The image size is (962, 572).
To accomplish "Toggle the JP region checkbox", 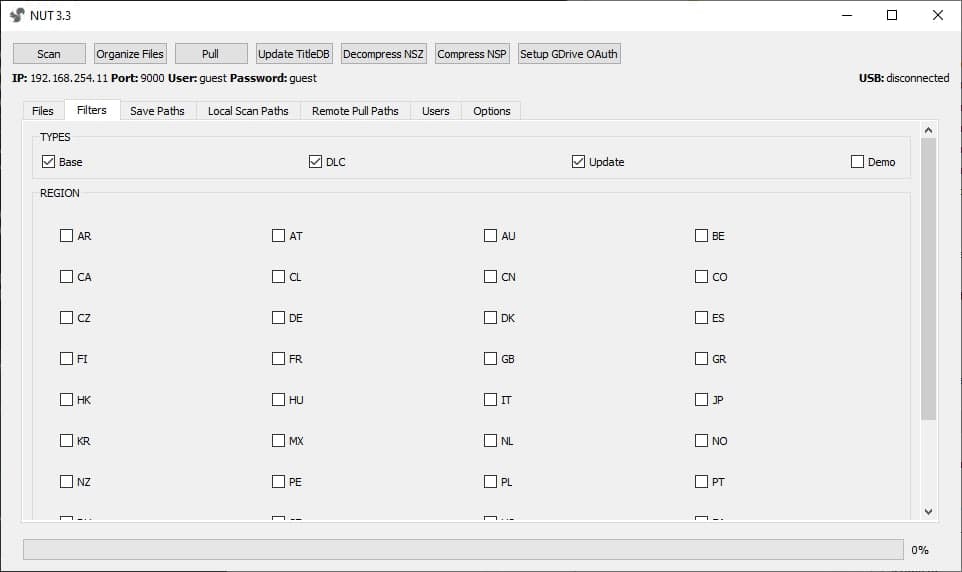I will pos(701,400).
